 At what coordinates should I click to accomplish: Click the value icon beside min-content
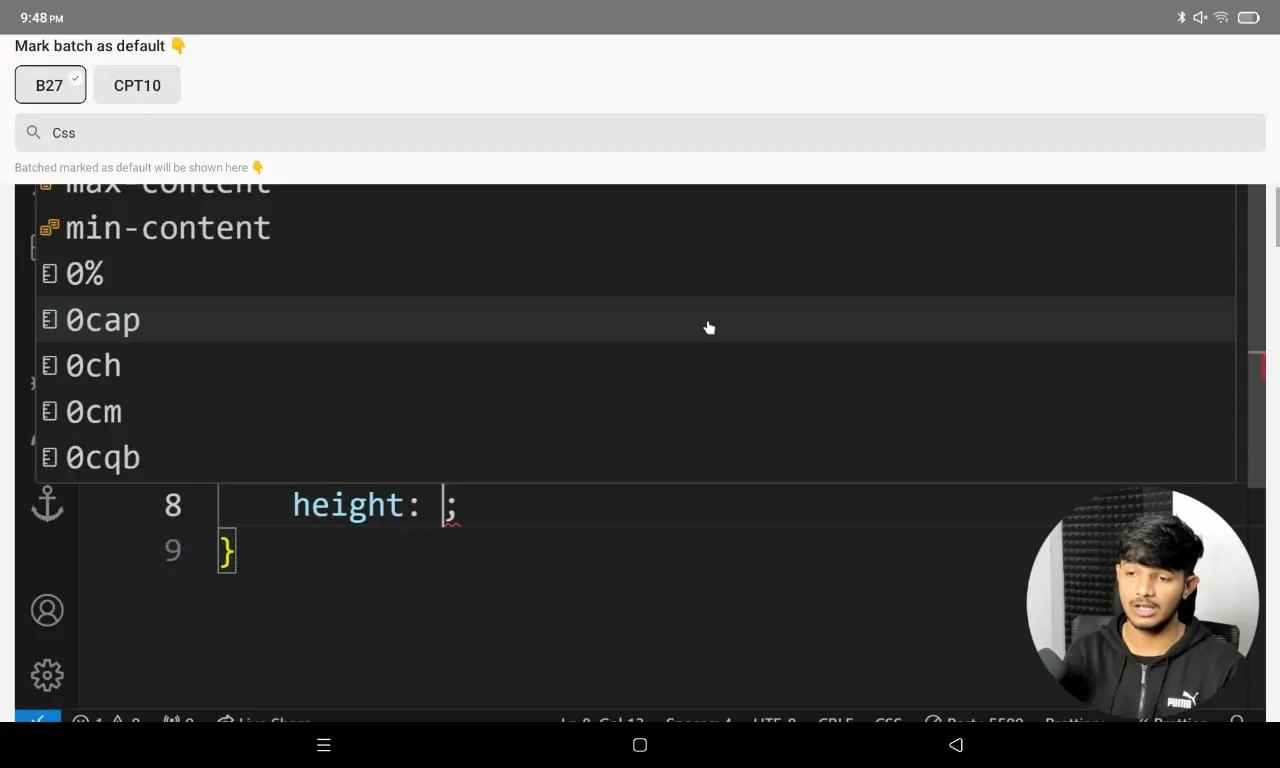point(50,228)
